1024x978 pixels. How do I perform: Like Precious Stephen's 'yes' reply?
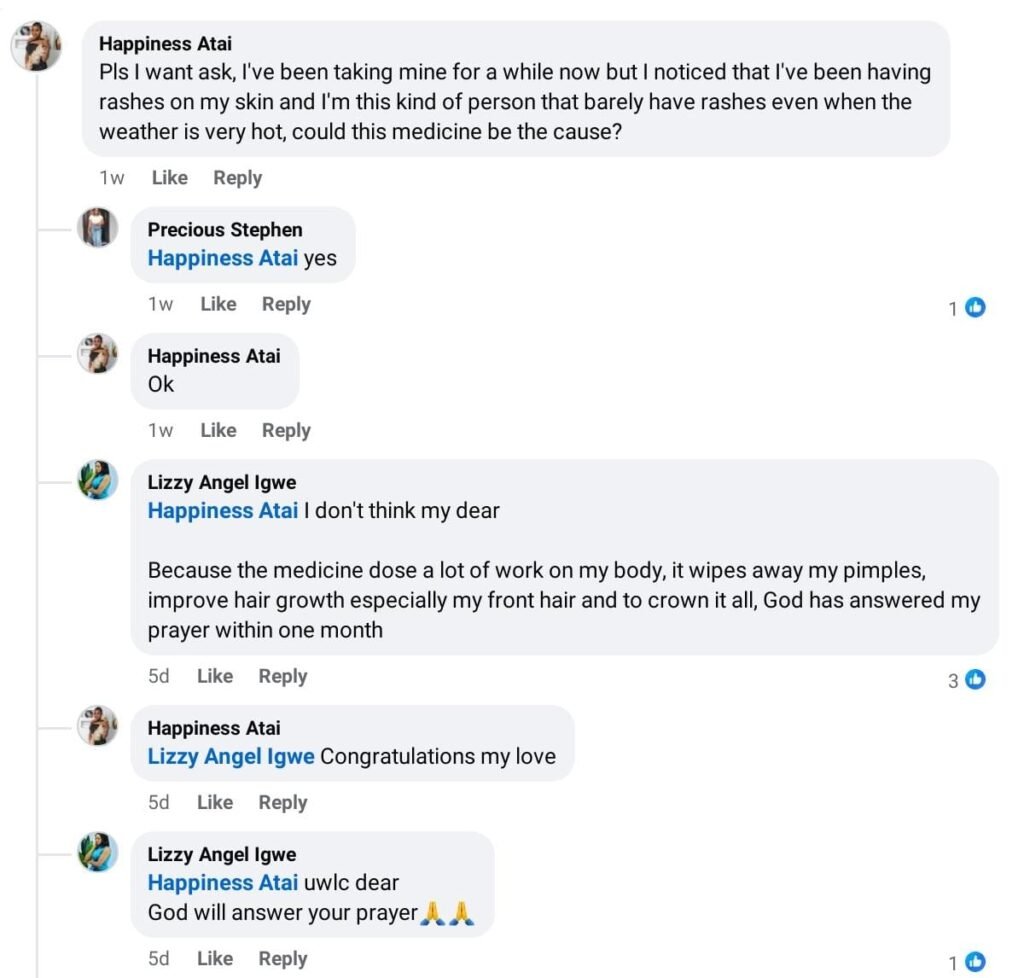[x=218, y=304]
